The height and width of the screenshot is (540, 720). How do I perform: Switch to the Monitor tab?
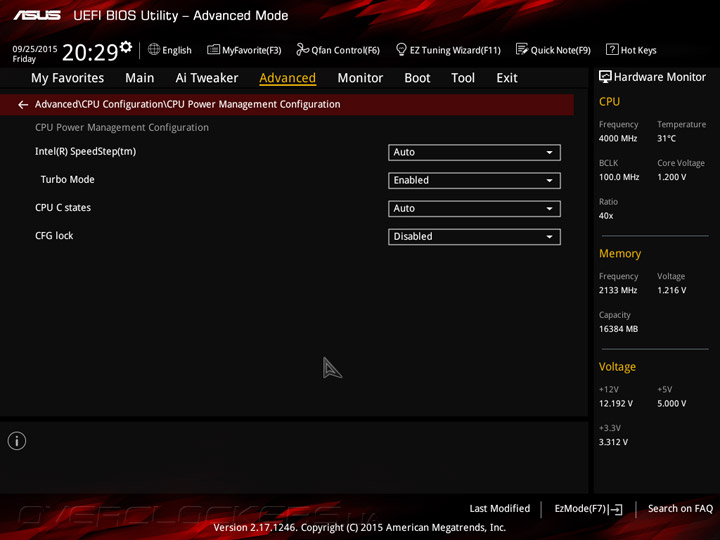(x=360, y=78)
